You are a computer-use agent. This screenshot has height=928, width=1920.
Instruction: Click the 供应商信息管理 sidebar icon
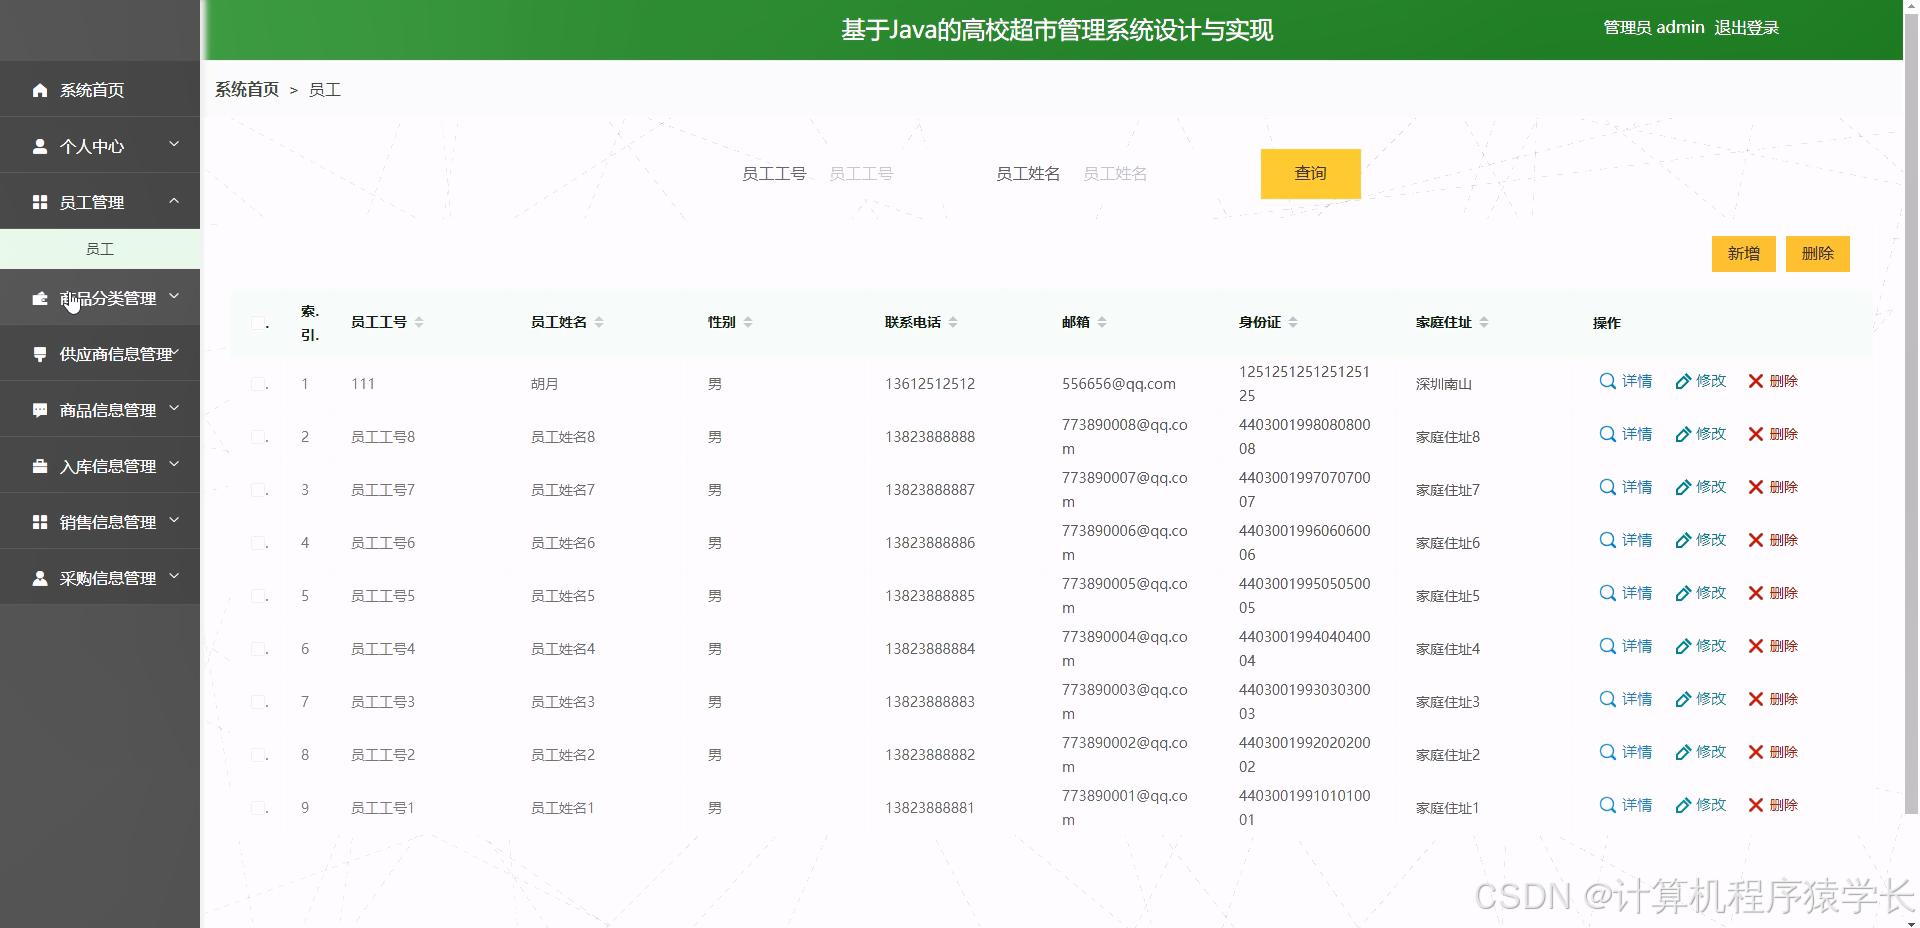pos(40,353)
